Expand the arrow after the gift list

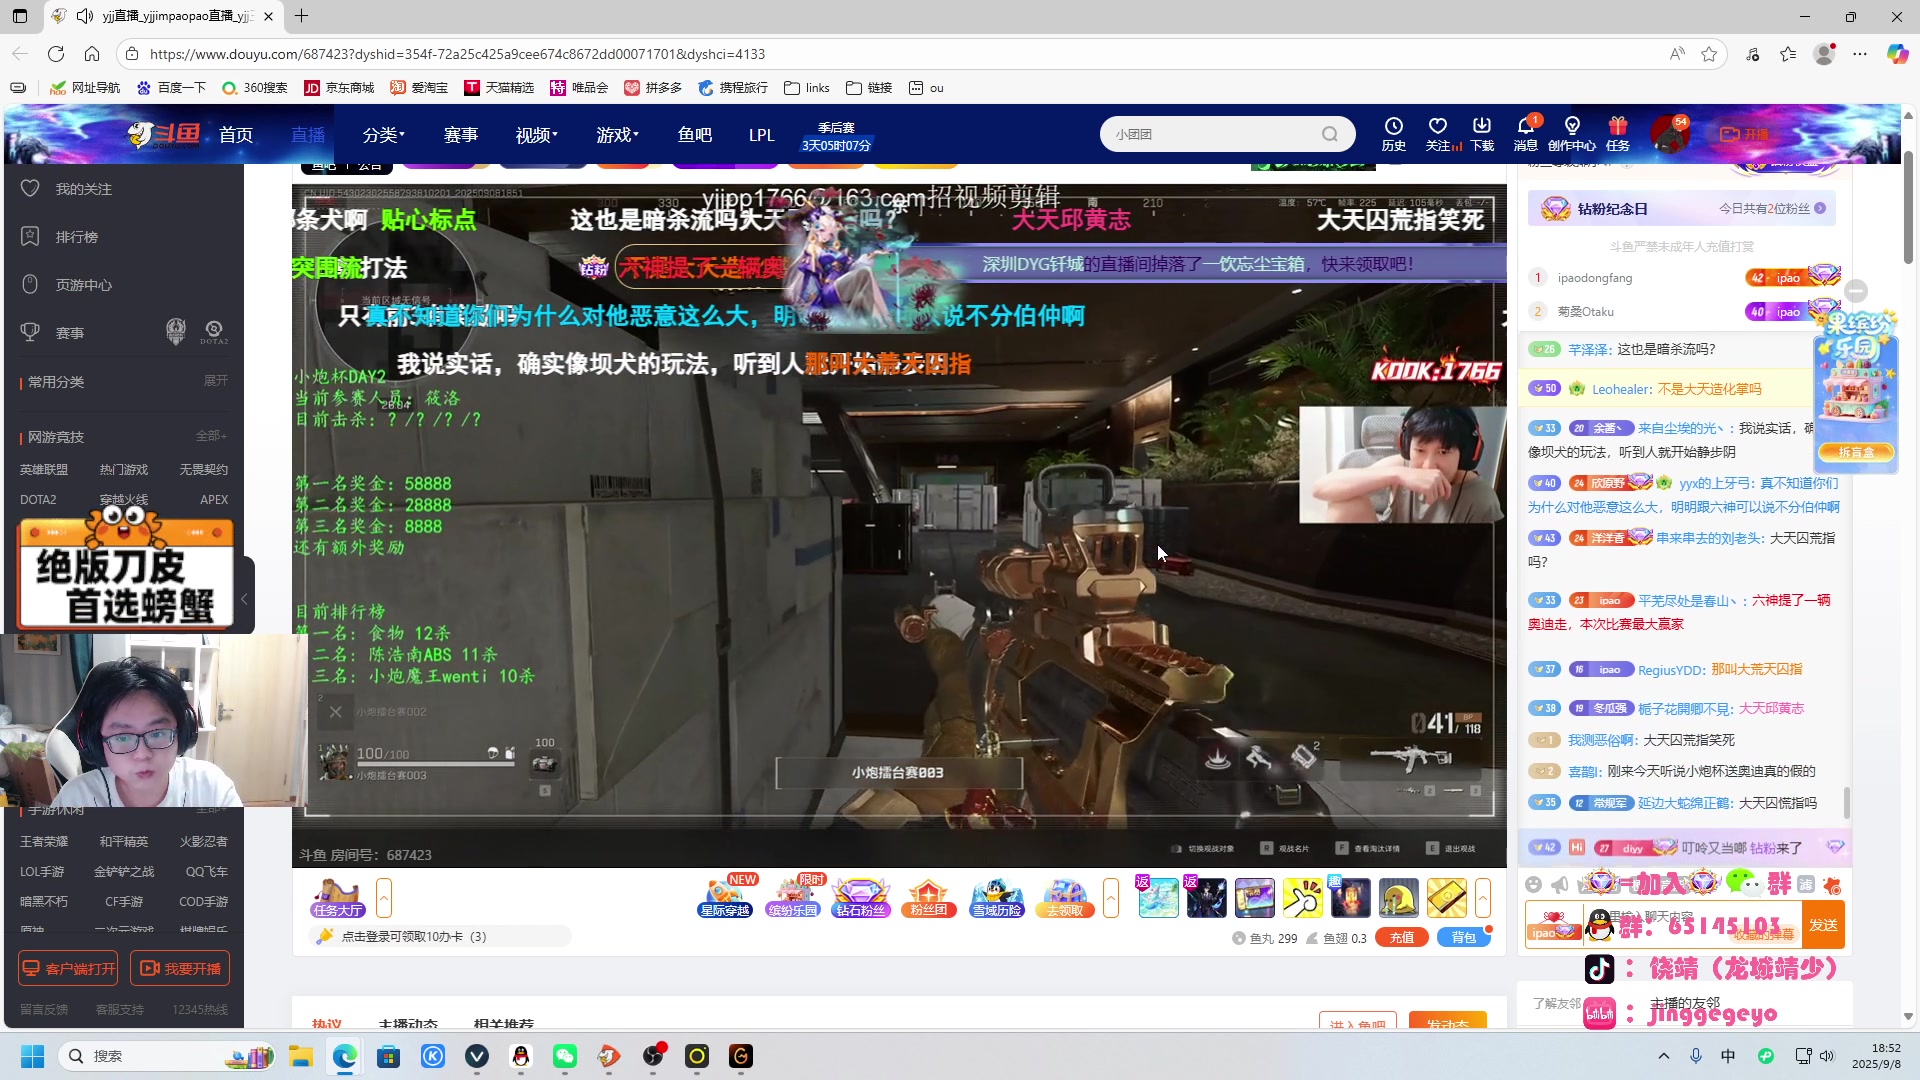coord(1483,898)
